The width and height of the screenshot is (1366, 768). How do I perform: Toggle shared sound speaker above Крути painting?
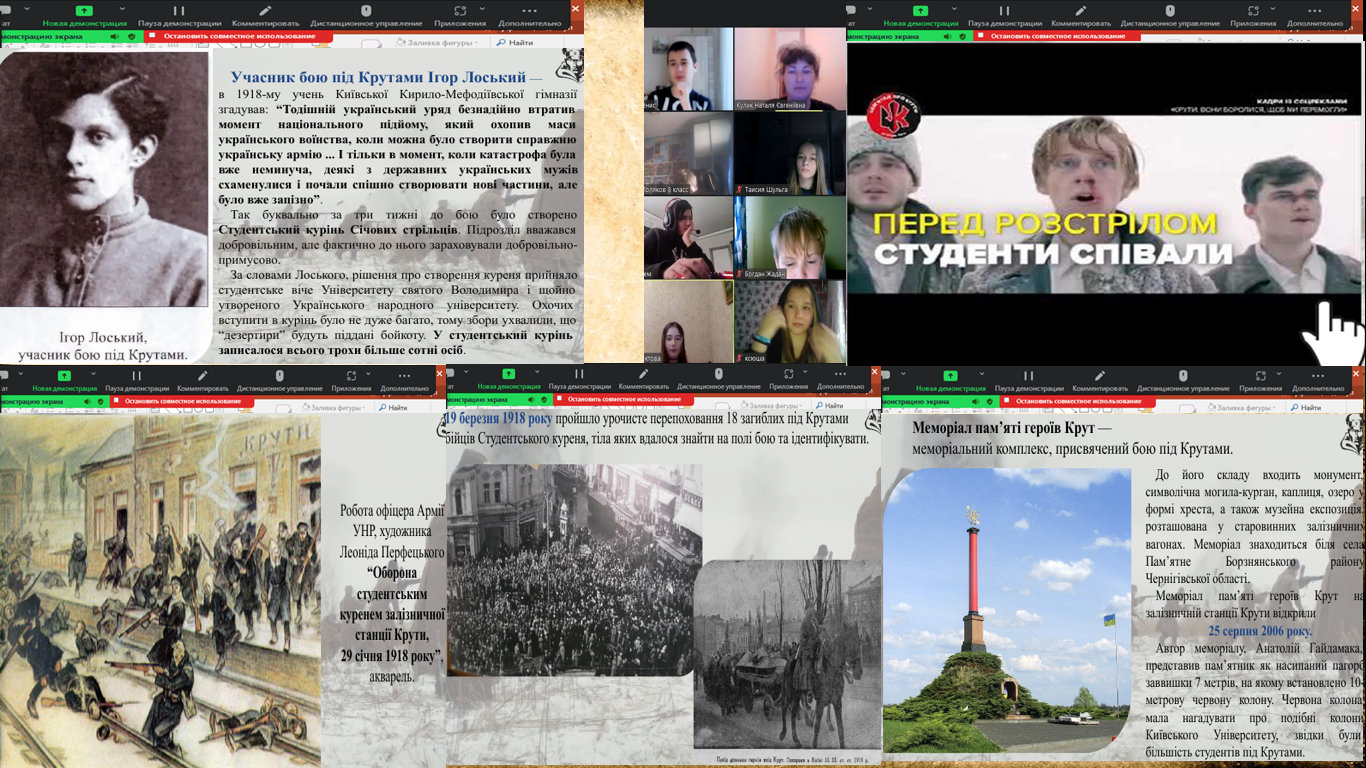click(87, 401)
